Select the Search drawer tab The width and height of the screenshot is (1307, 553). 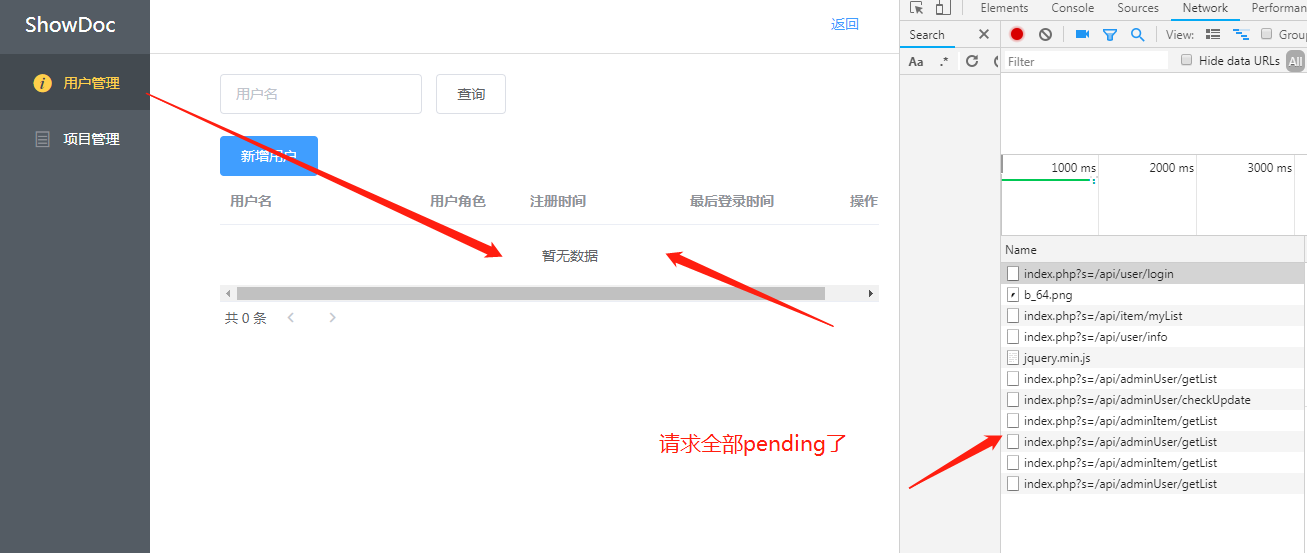point(927,35)
